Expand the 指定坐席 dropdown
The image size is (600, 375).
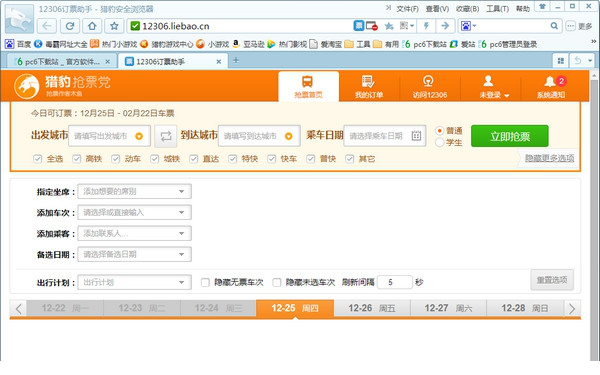(134, 191)
